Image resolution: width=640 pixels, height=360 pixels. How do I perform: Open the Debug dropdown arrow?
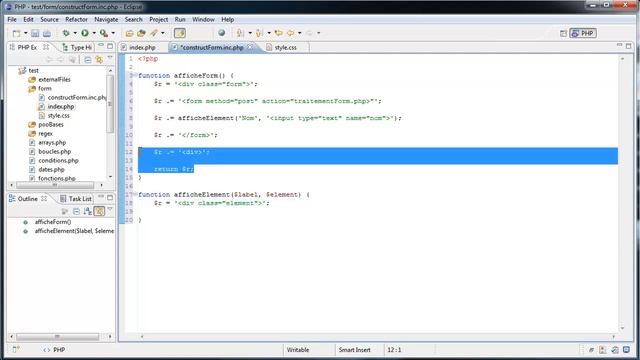pyautogui.click(x=75, y=33)
